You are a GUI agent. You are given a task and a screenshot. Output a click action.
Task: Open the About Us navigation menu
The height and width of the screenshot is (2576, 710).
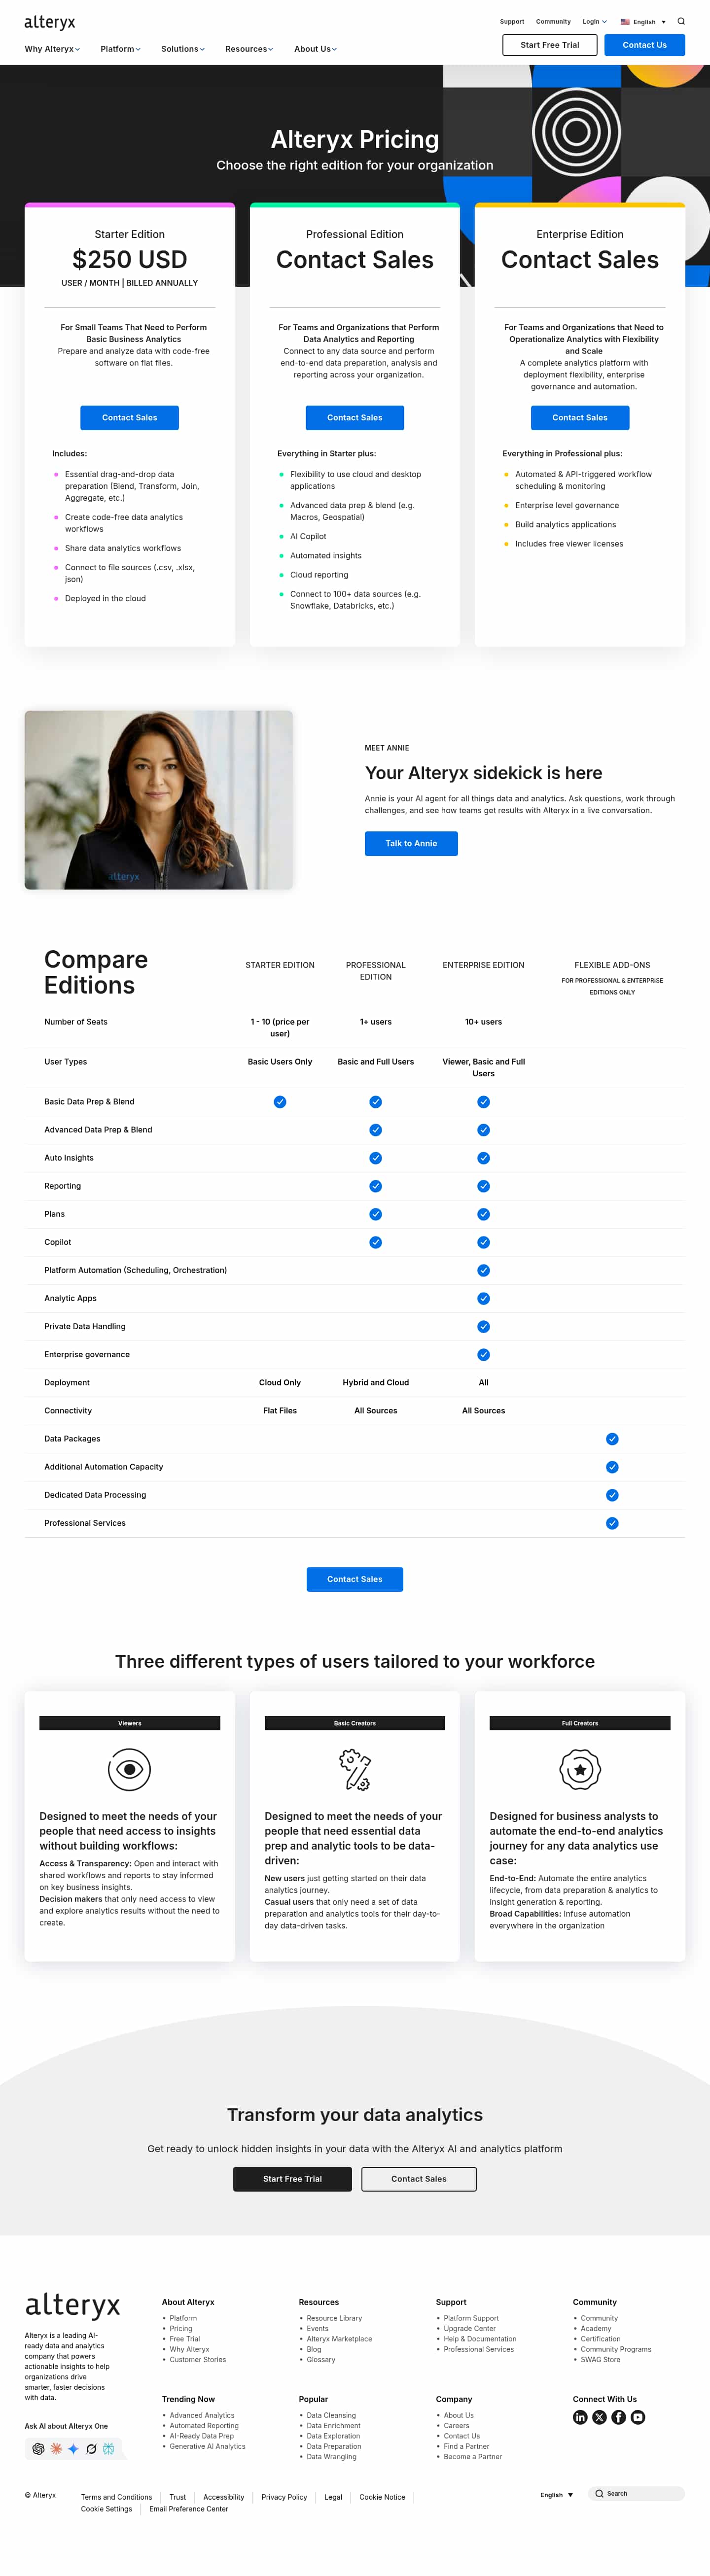[315, 49]
